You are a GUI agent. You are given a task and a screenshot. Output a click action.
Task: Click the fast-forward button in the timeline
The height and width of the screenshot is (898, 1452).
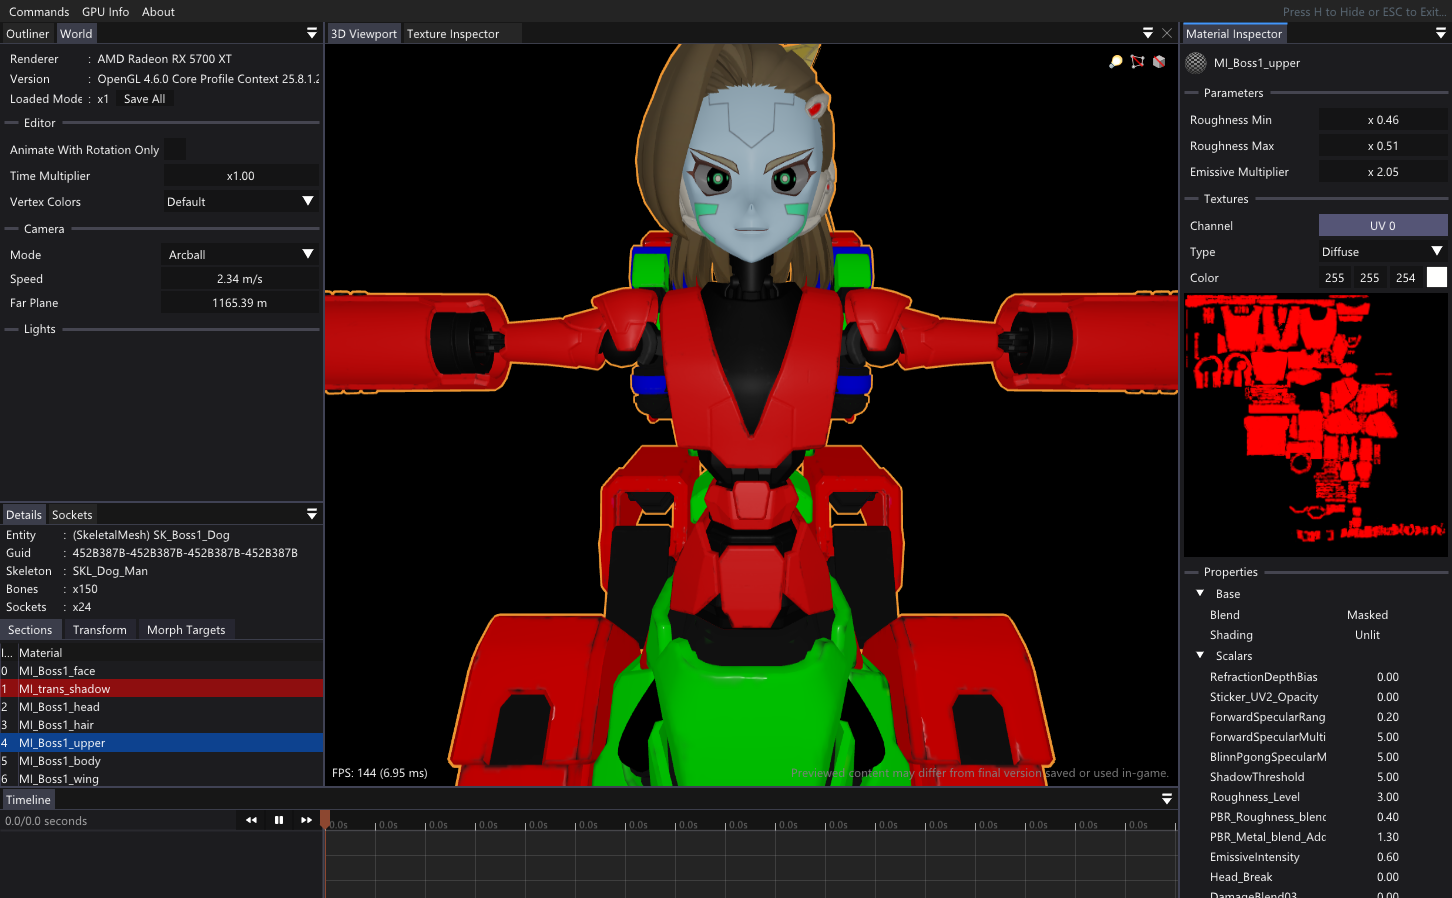[306, 820]
